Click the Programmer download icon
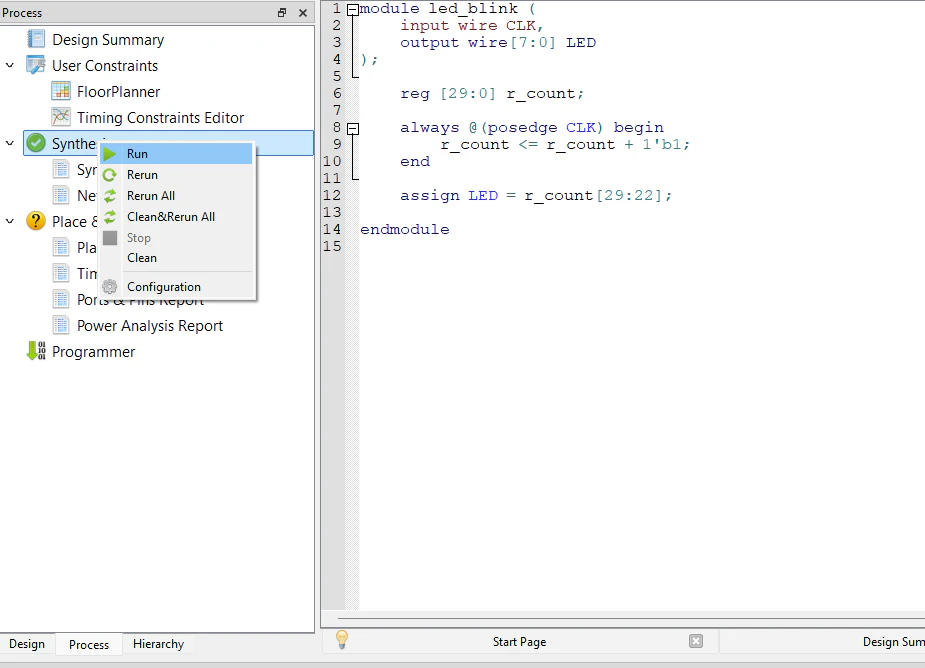This screenshot has width=925, height=668. click(x=36, y=351)
